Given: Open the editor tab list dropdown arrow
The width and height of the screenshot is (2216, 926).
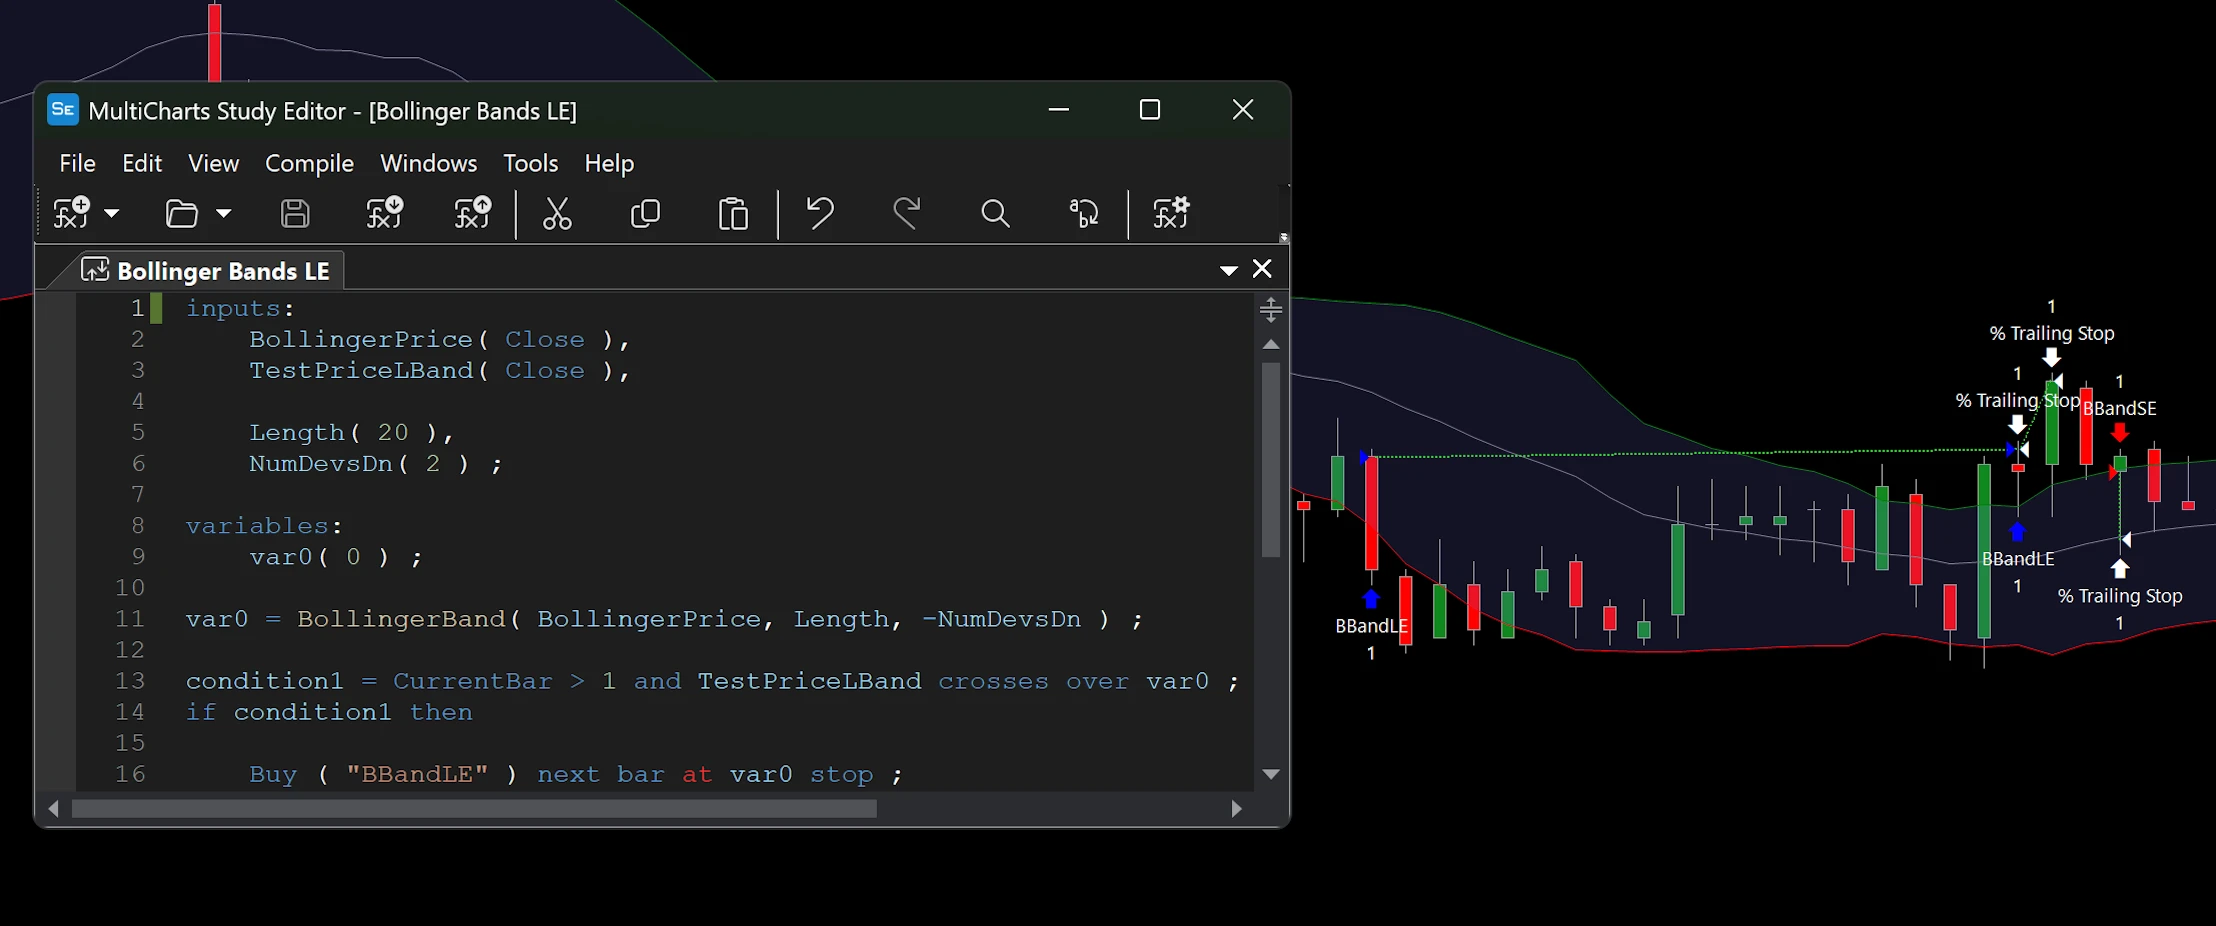Looking at the screenshot, I should tap(1227, 270).
